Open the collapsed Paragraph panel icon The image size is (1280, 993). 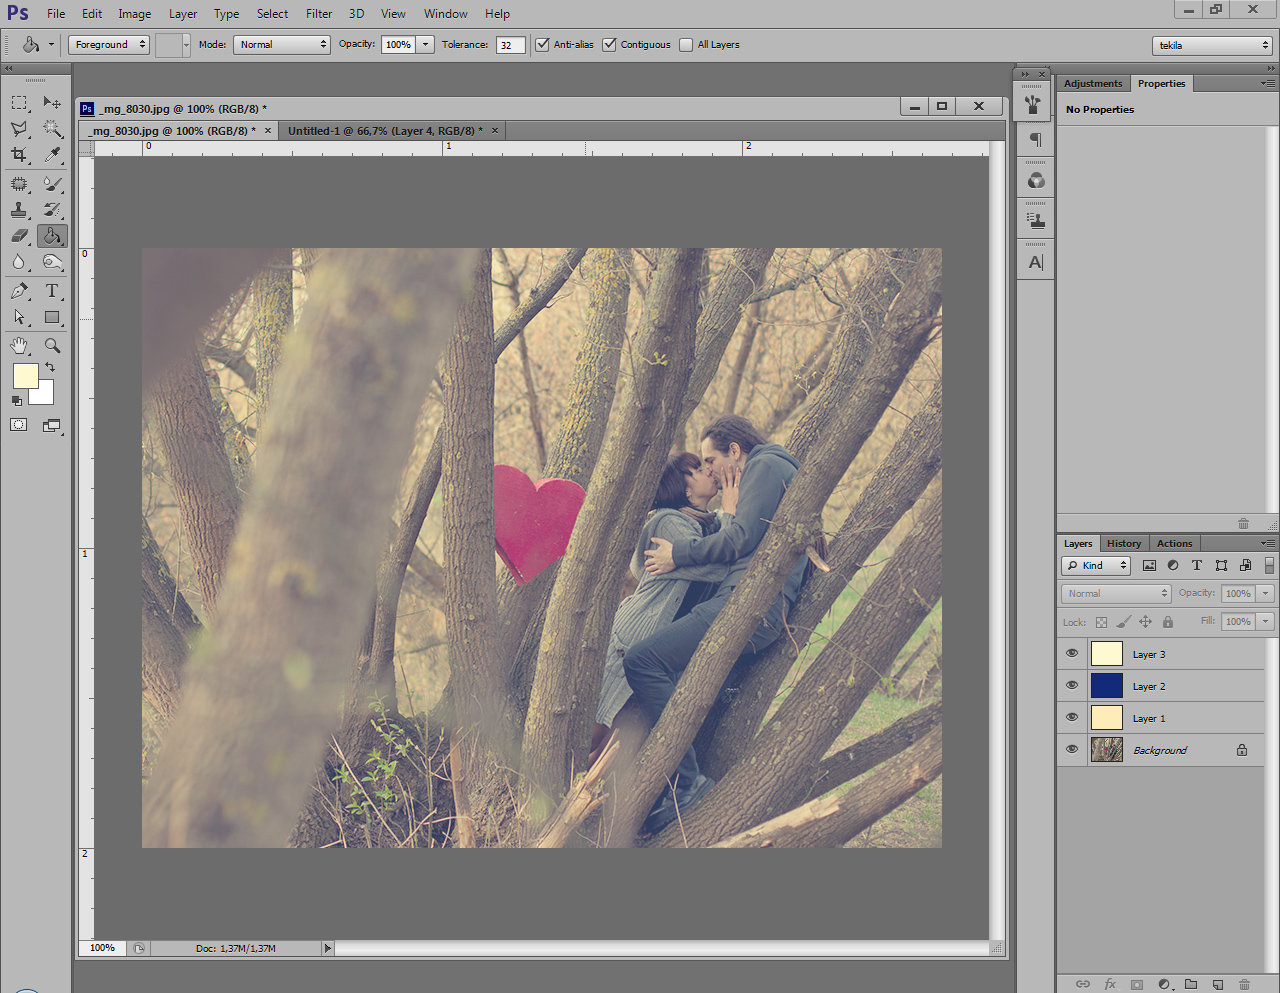click(1036, 140)
